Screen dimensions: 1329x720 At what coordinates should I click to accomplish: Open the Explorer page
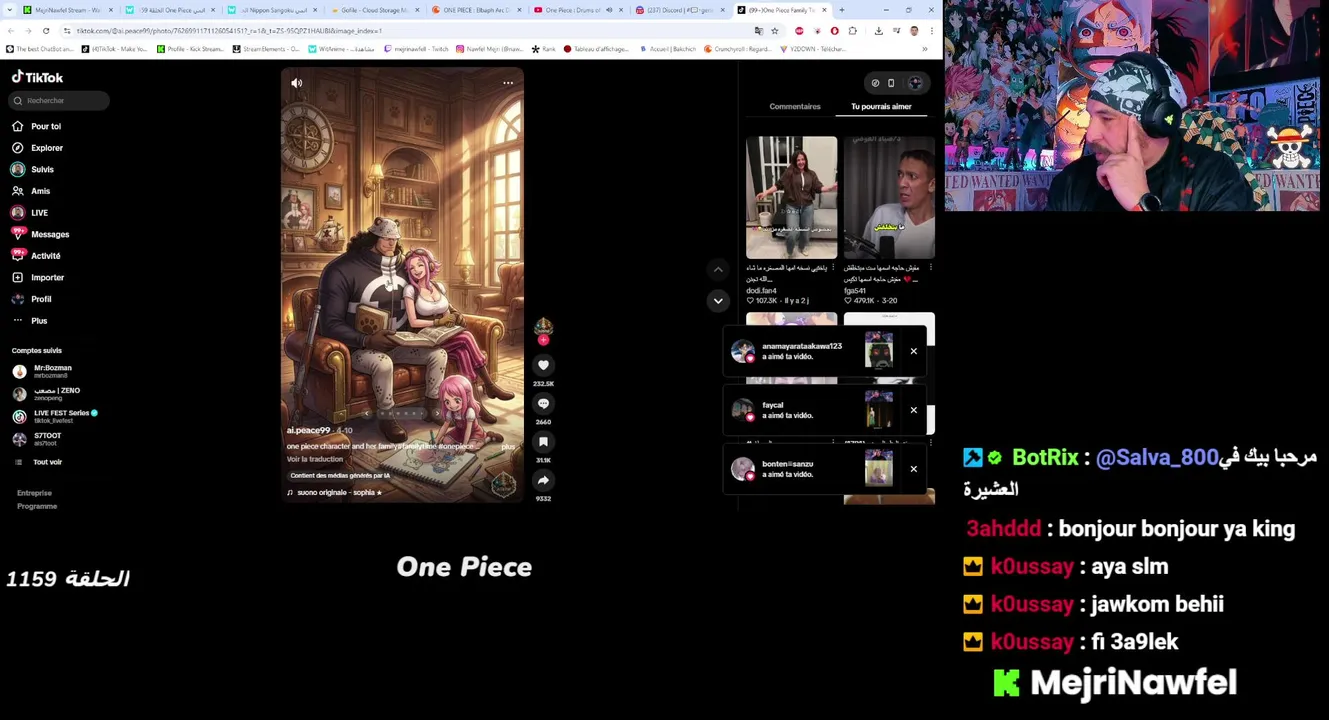pos(38,148)
